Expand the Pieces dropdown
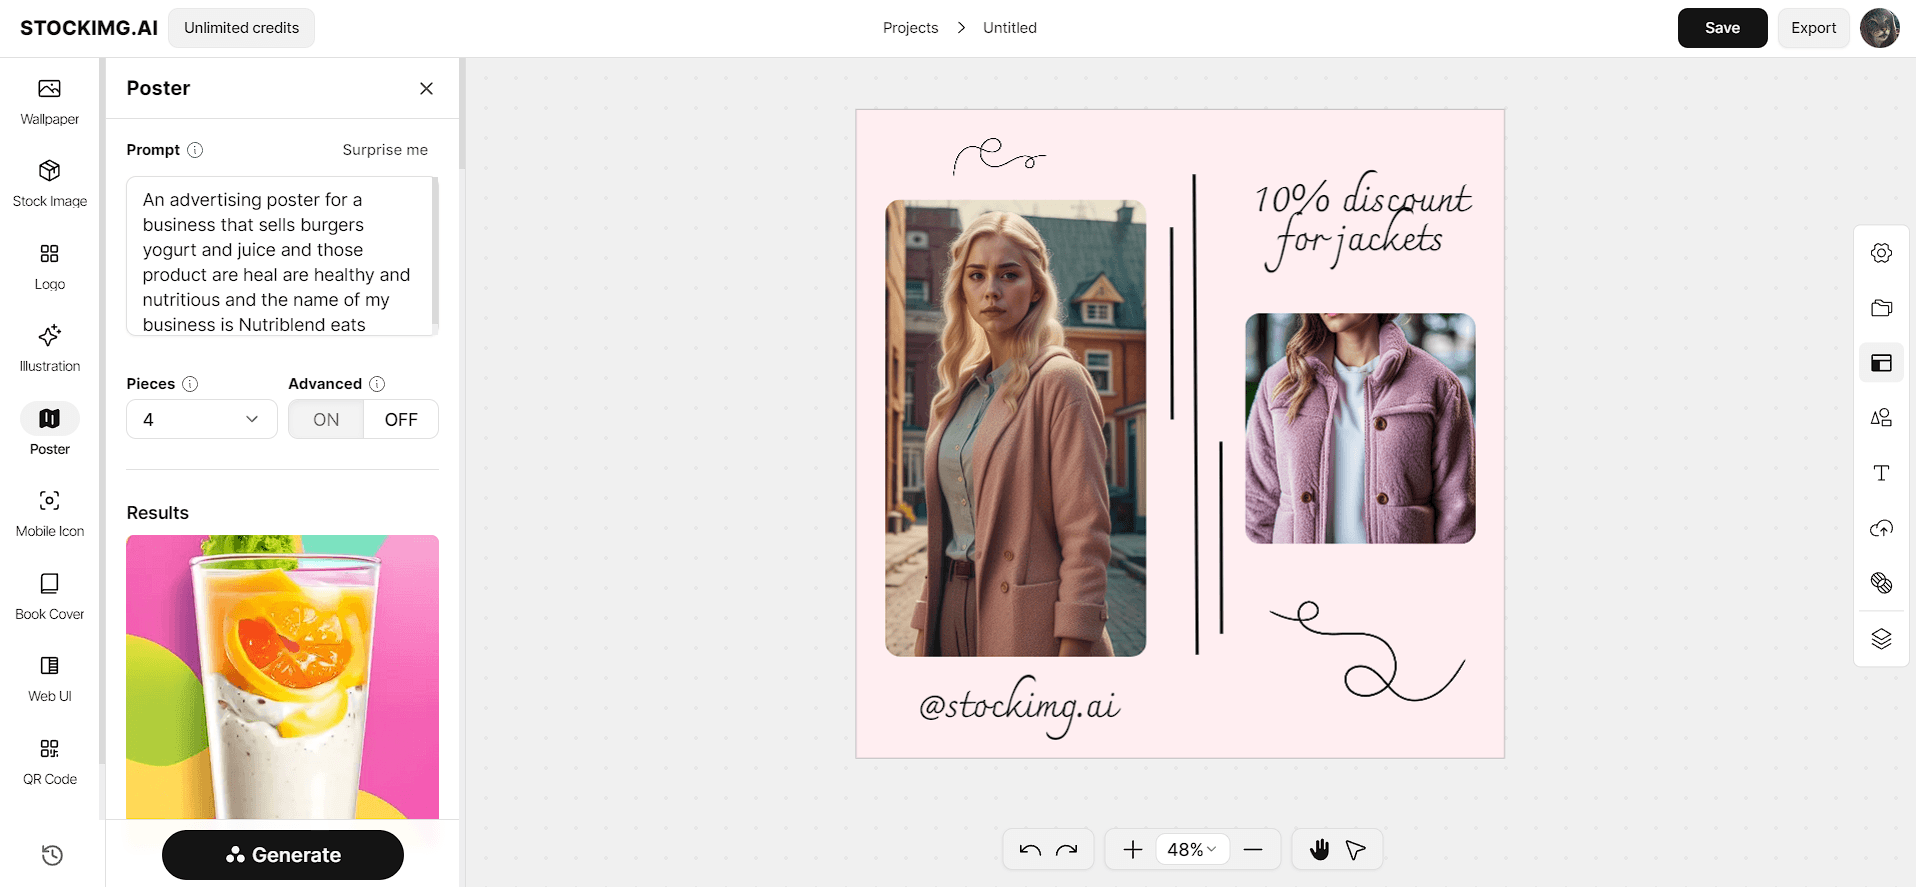 click(201, 419)
